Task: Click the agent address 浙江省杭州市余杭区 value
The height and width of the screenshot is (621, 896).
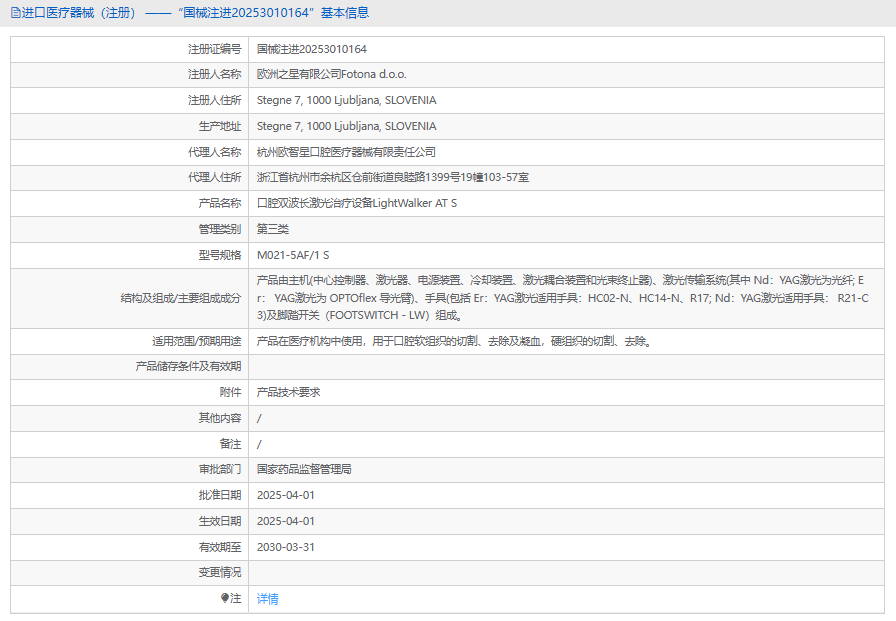Action: point(392,177)
